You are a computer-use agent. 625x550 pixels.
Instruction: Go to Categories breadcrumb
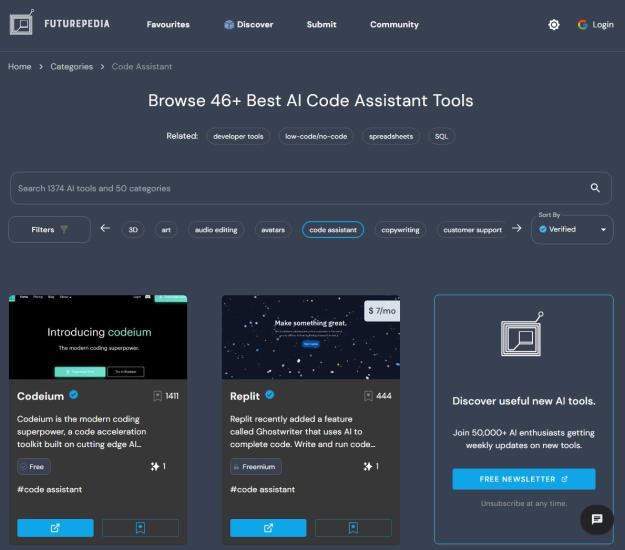click(71, 67)
